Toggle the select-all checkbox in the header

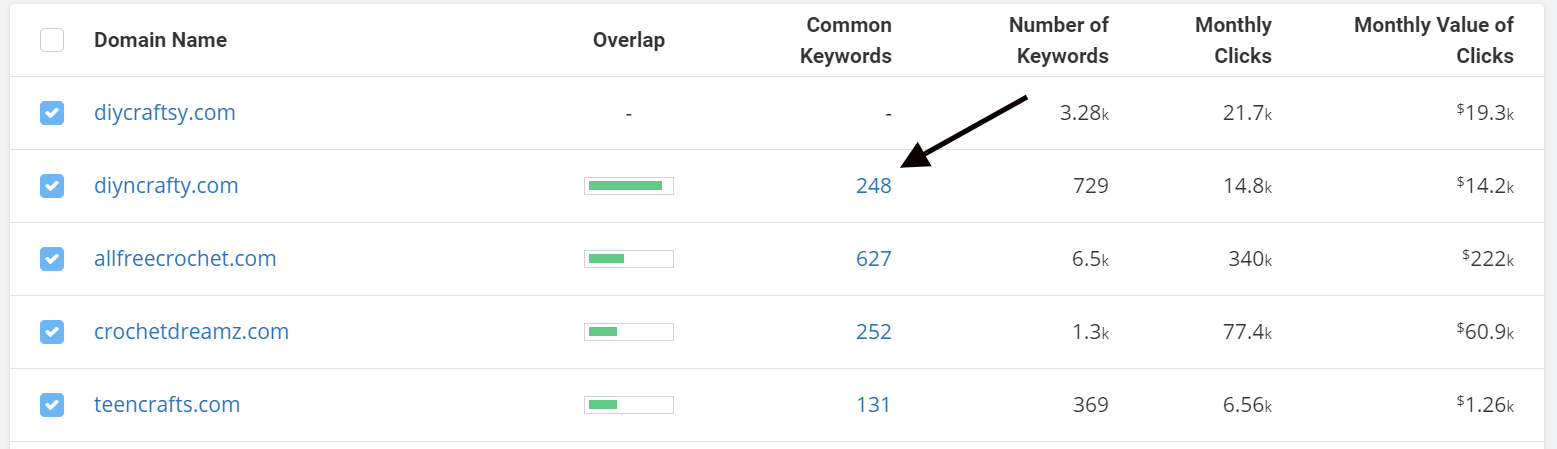[52, 40]
